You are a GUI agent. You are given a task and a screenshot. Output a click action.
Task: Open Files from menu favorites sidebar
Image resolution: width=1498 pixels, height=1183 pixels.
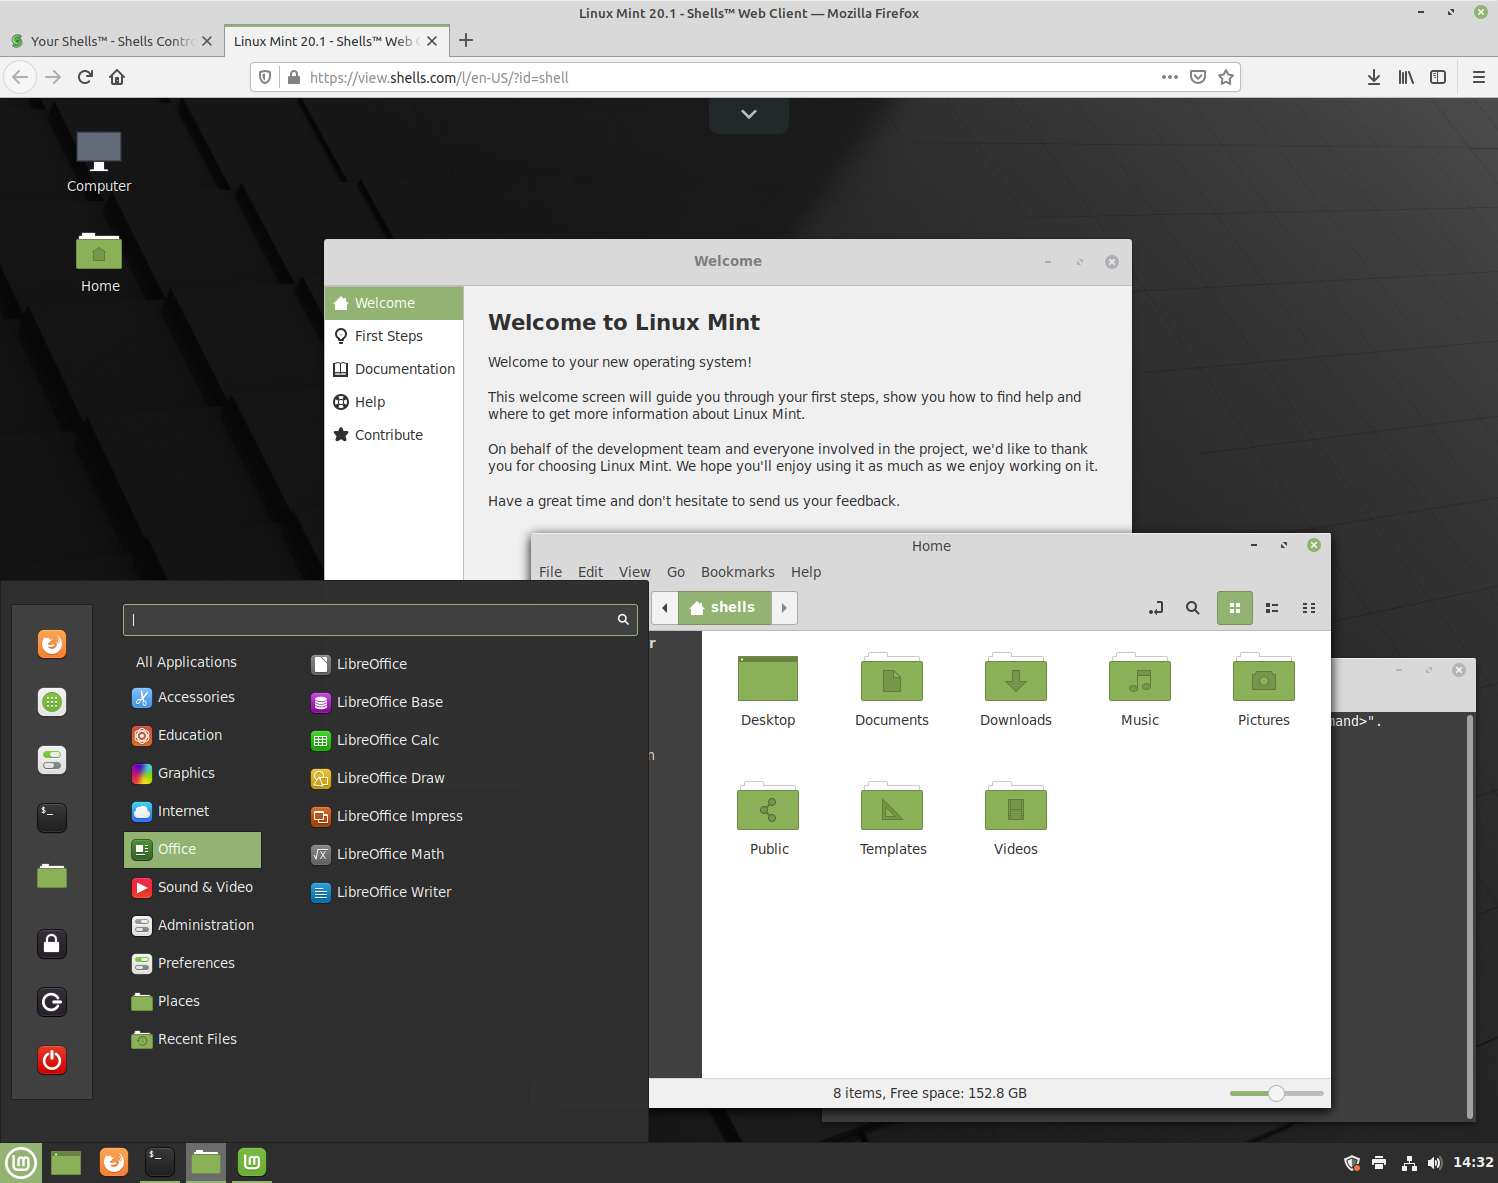[x=52, y=876]
